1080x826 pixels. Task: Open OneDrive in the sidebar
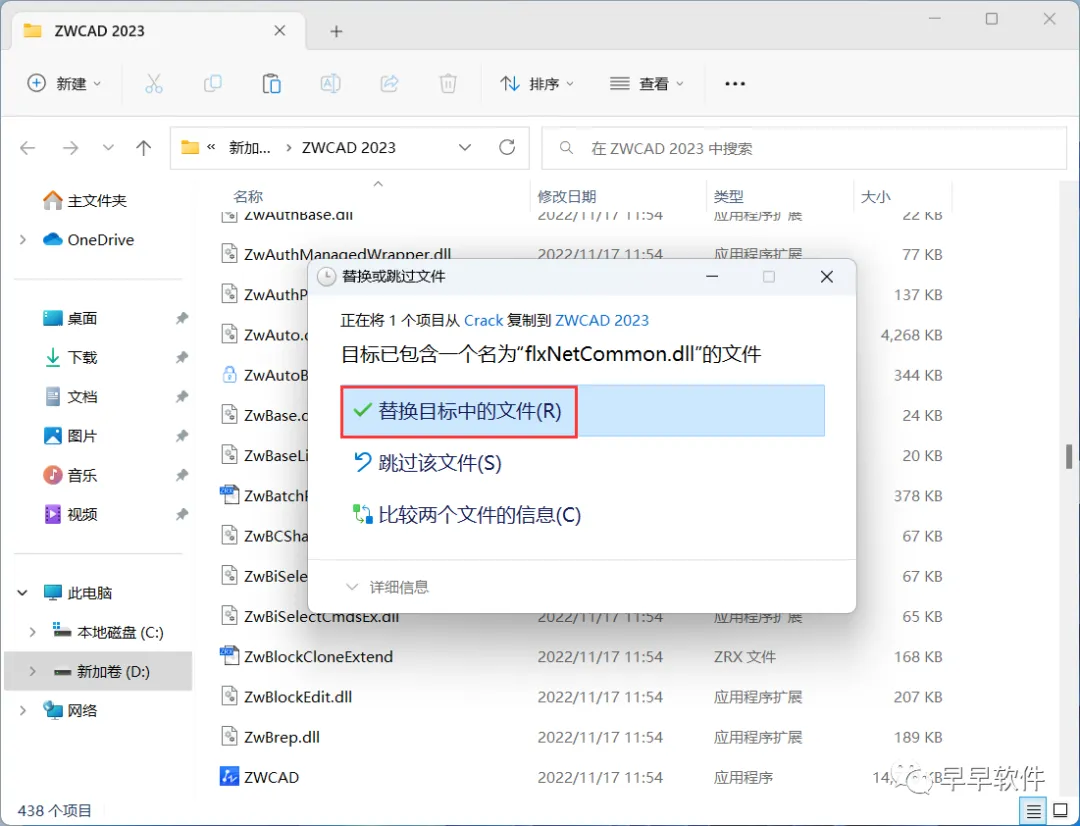[88, 240]
